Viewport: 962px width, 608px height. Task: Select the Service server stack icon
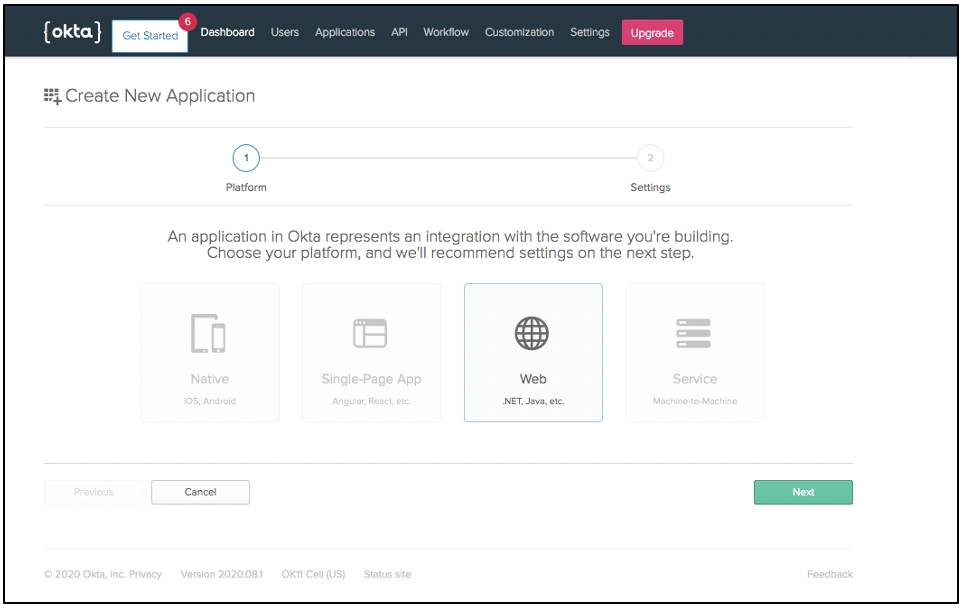(x=693, y=333)
